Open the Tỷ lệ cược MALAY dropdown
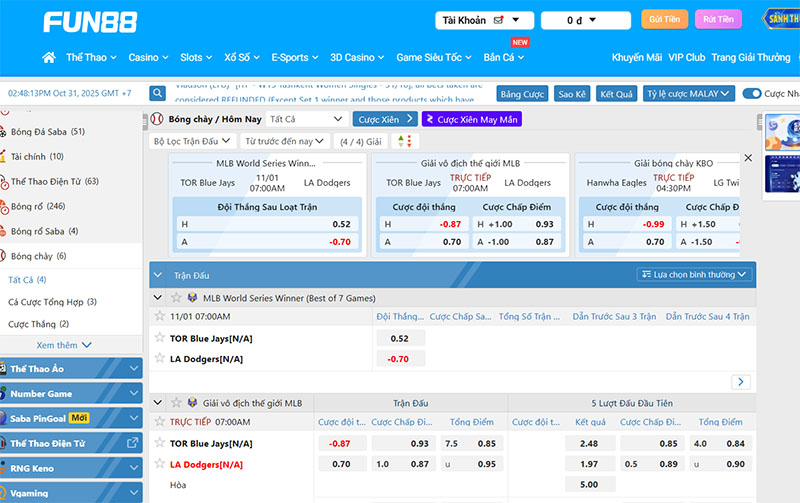This screenshot has width=800, height=503. tap(688, 94)
